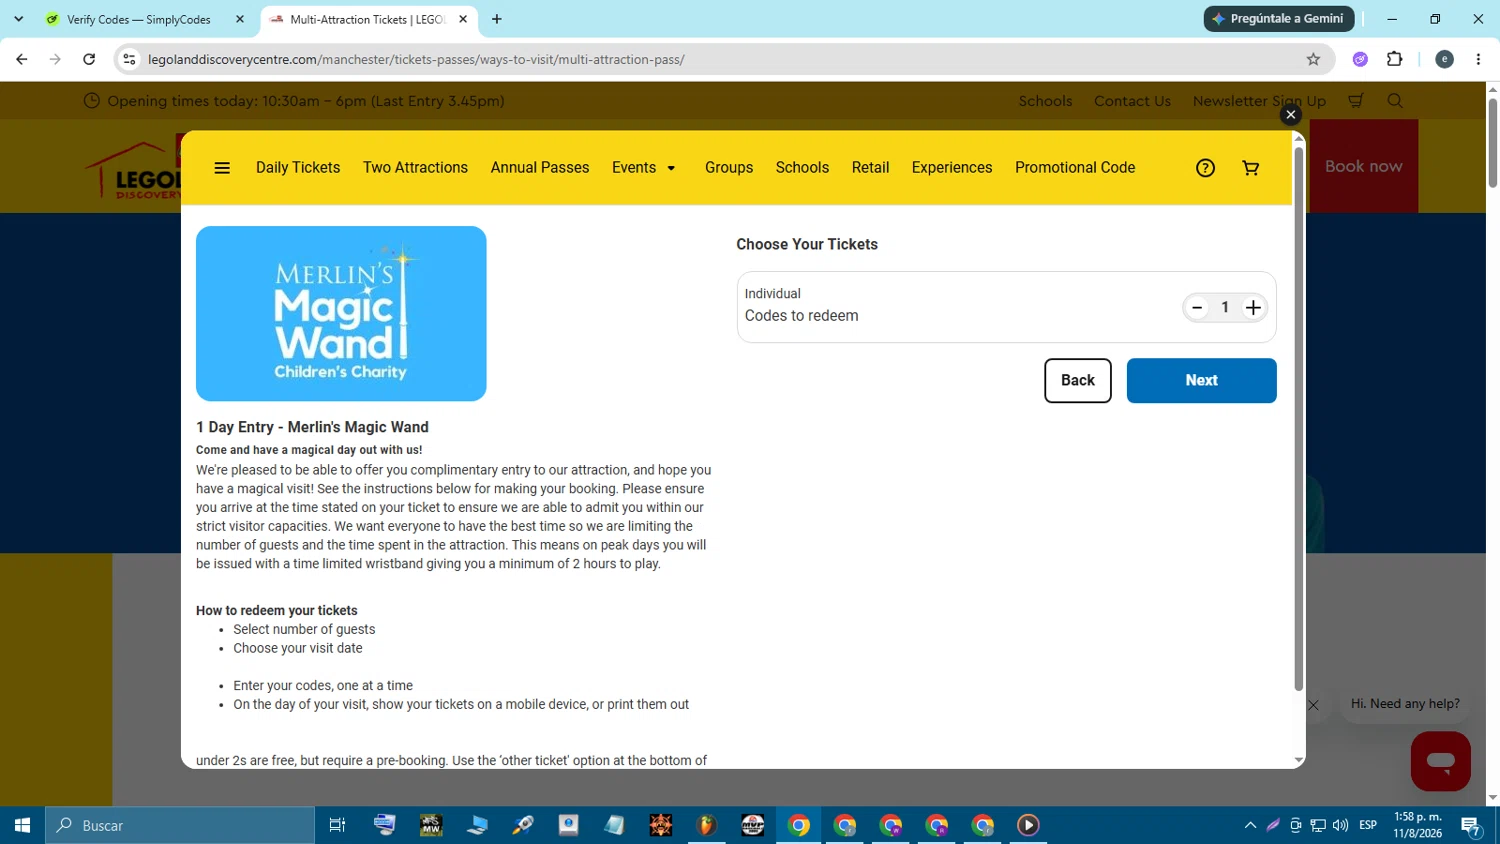Click the taskbar clock showing 1:58 p. m.
This screenshot has width=1500, height=844.
1418,825
